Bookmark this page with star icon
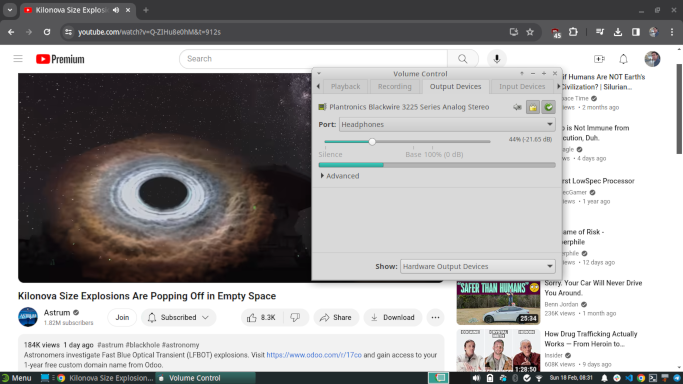This screenshot has width=683, height=384. coord(530,32)
